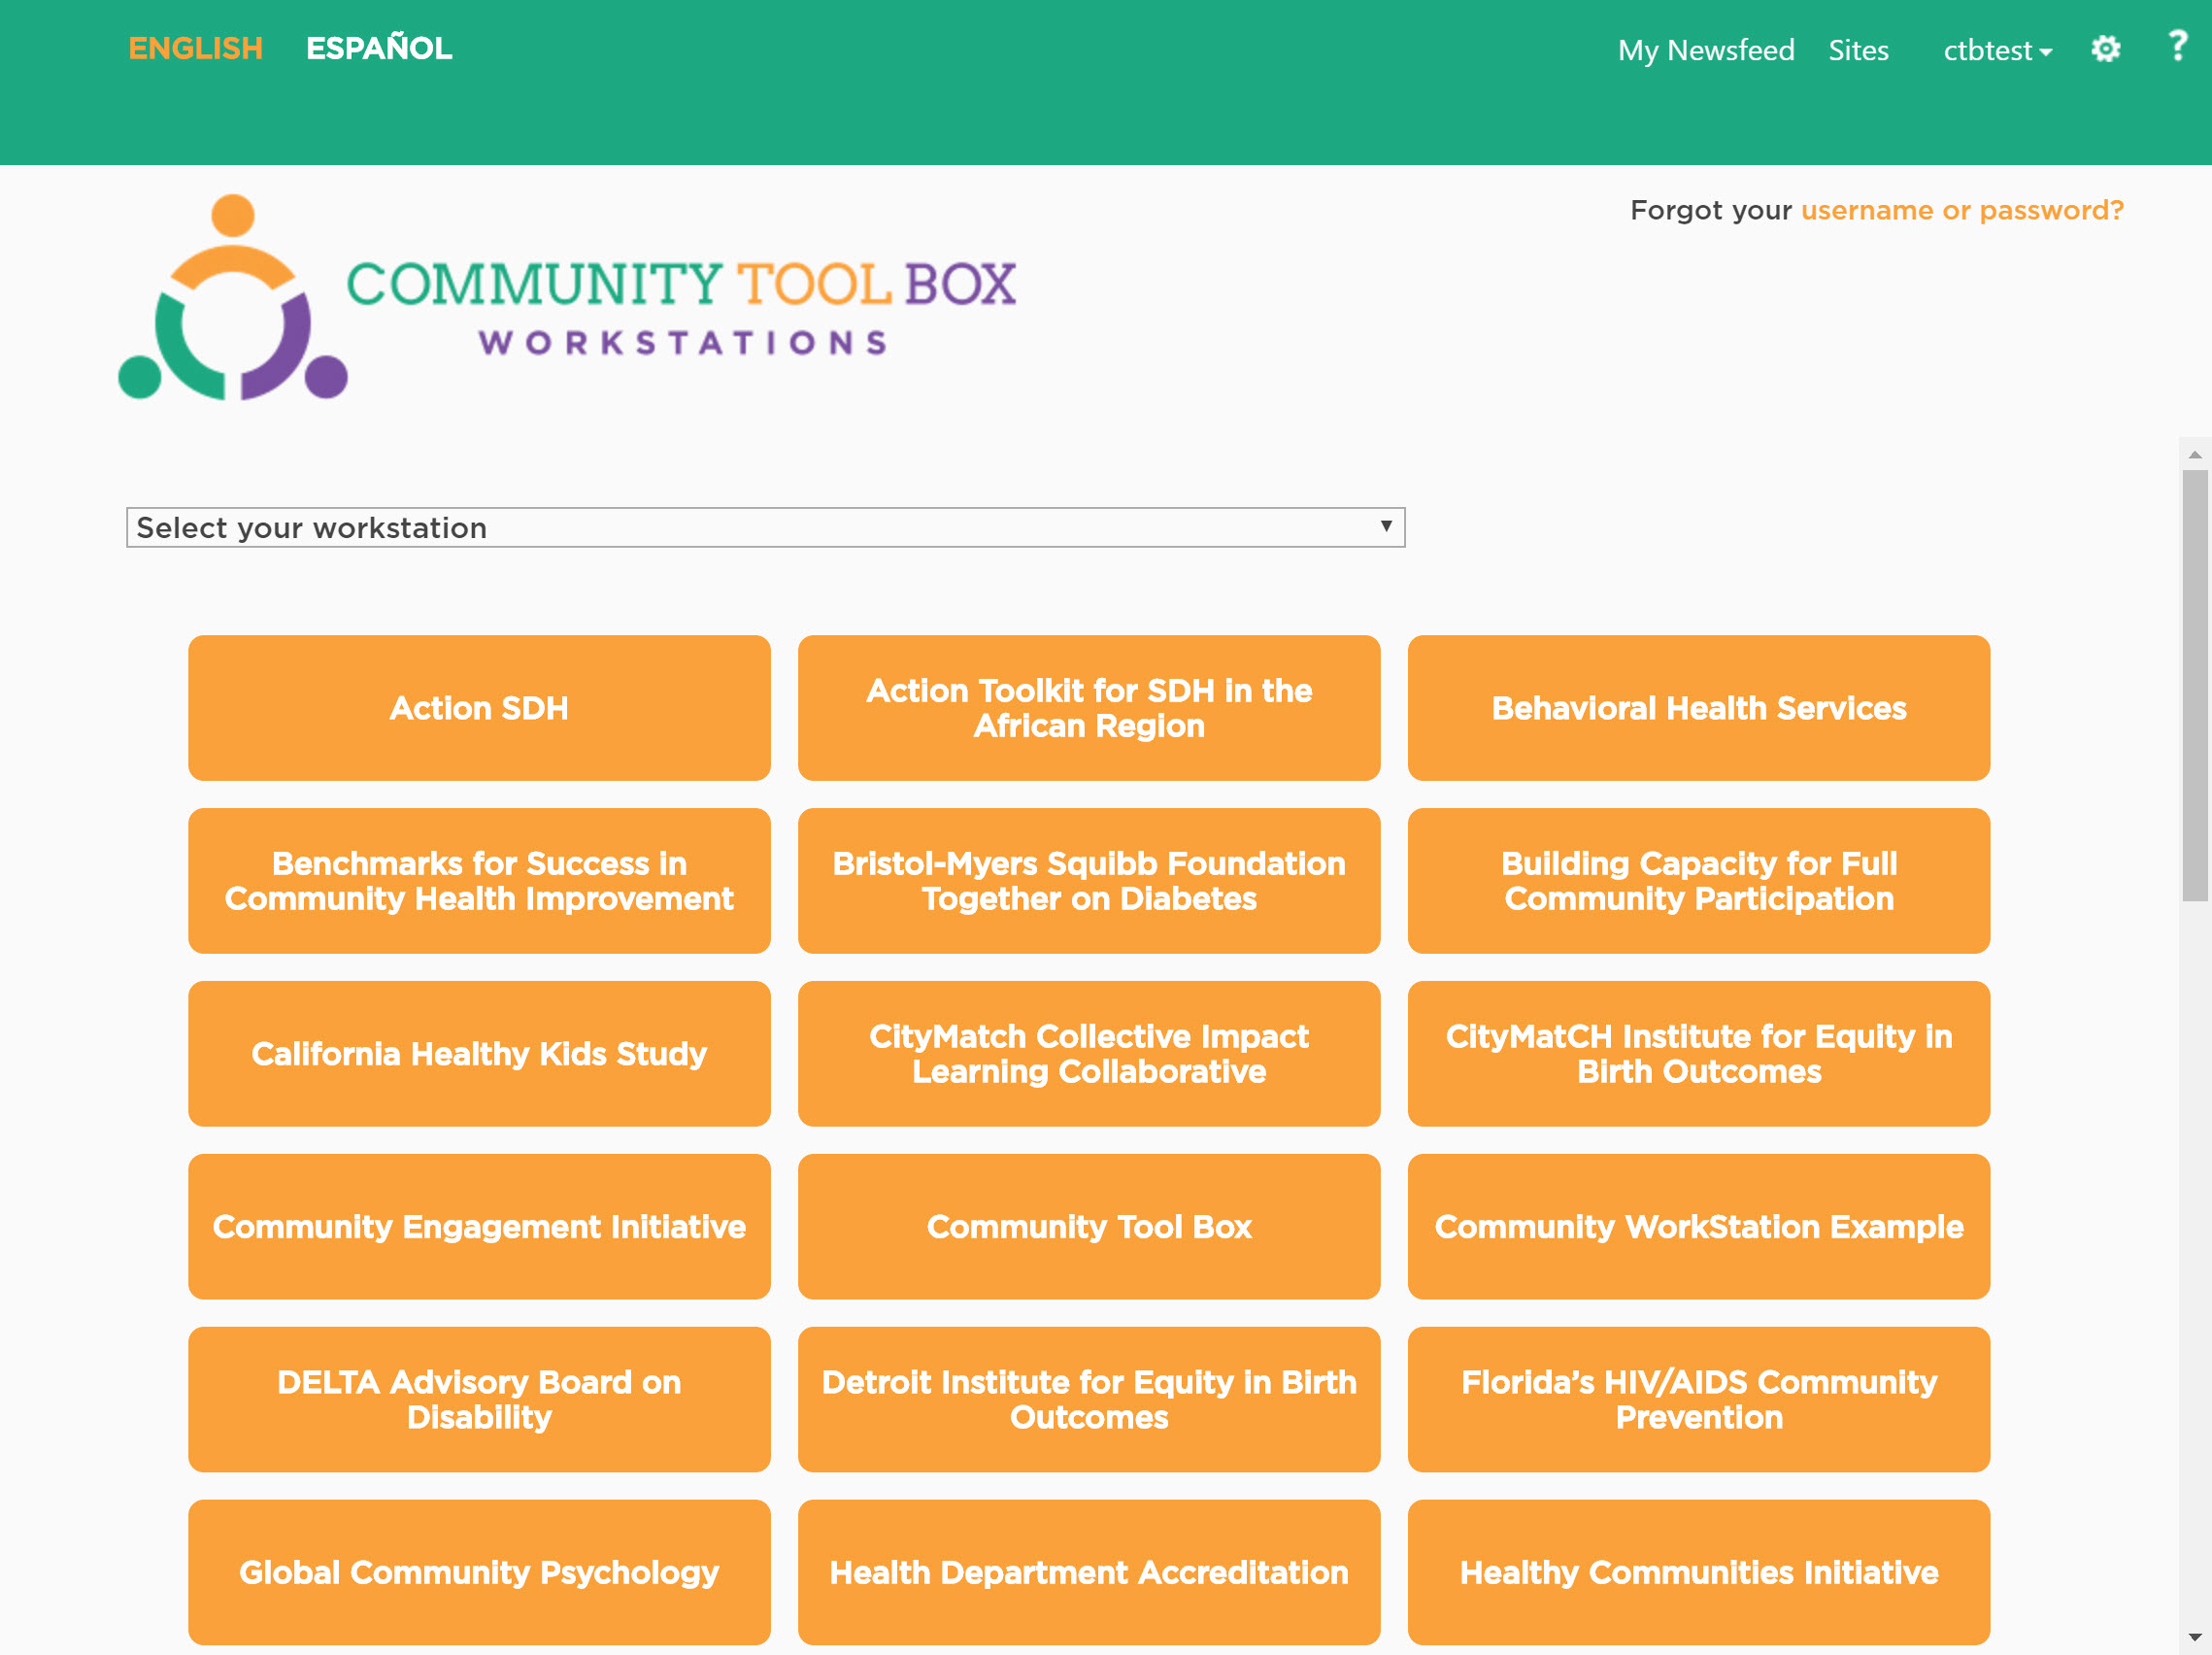The width and height of the screenshot is (2212, 1655).
Task: Open the Select your workstation dropdown
Action: click(765, 527)
